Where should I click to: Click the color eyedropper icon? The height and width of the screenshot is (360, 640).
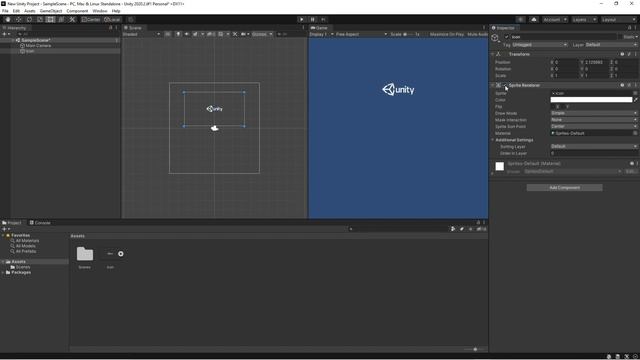click(636, 100)
